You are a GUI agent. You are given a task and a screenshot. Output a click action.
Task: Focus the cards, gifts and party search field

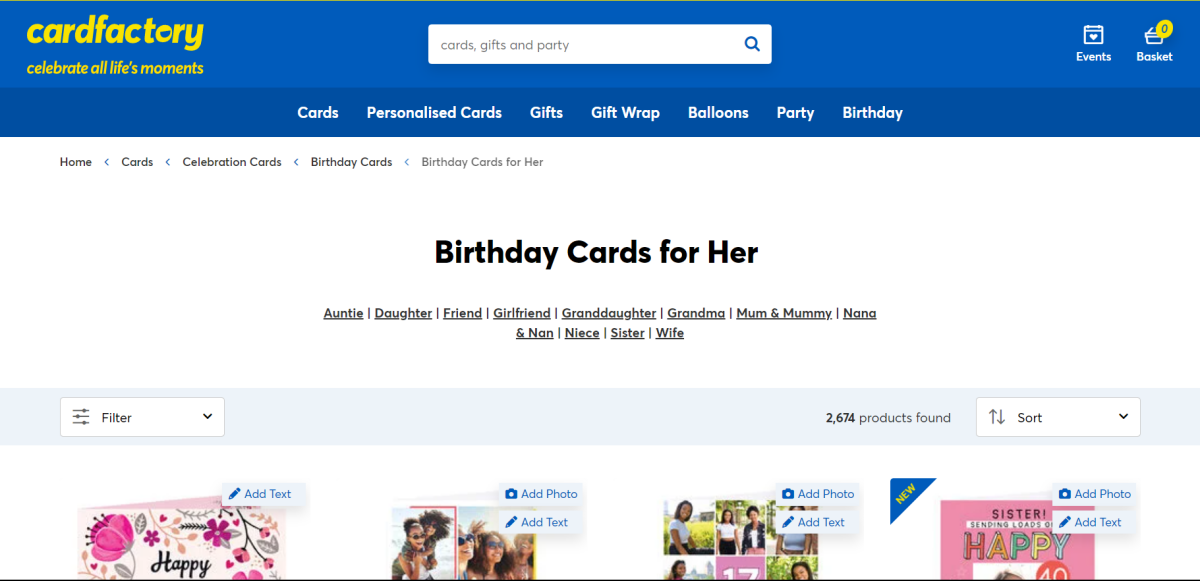click(x=585, y=45)
